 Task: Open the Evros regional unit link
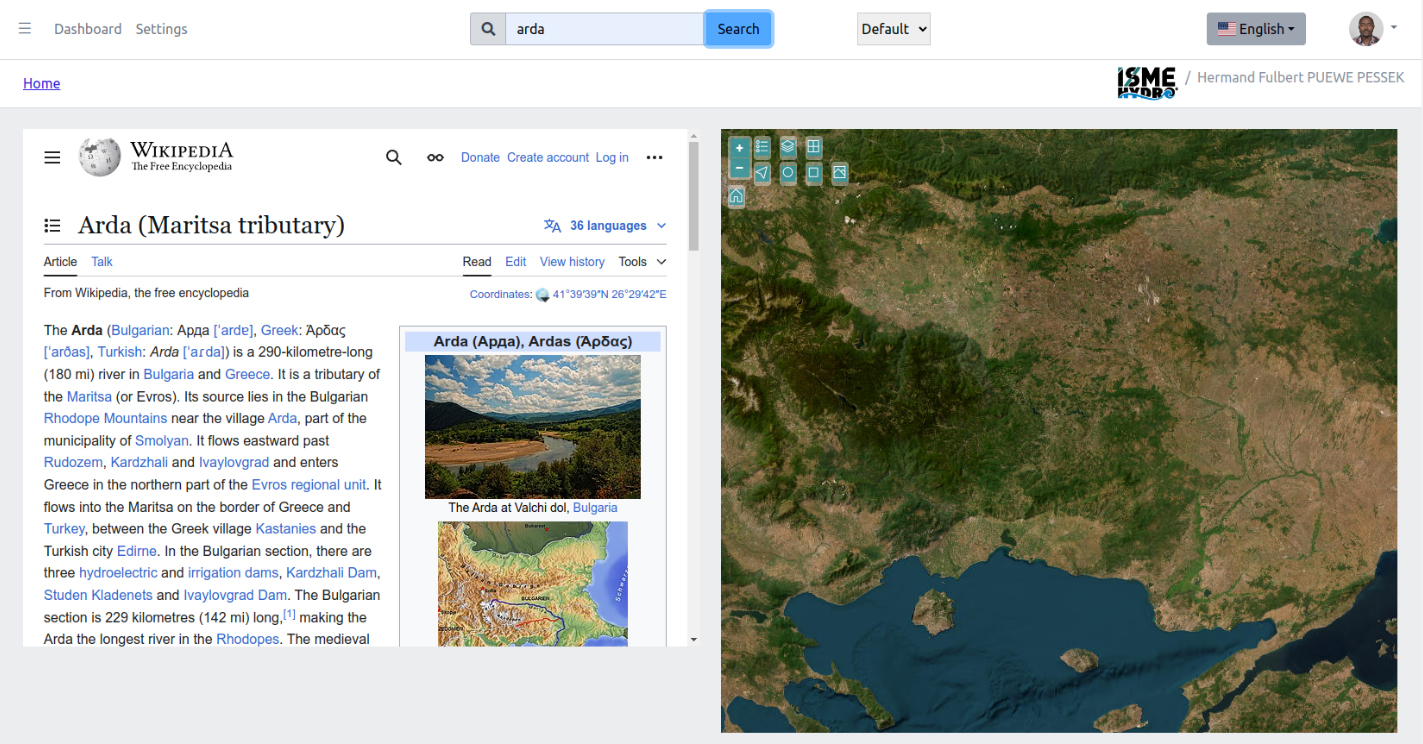pos(309,485)
